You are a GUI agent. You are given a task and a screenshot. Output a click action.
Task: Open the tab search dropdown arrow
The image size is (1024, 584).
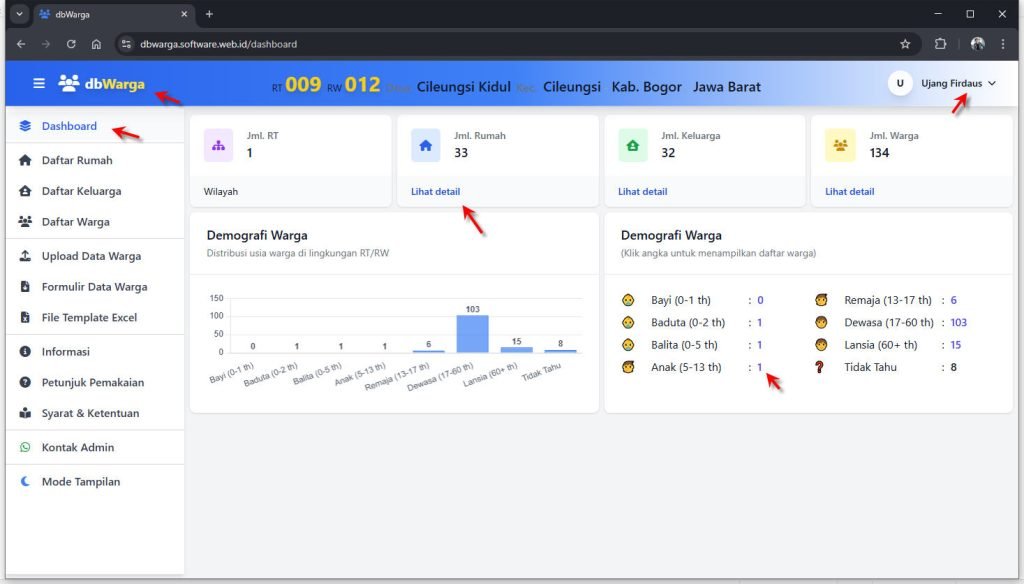(x=19, y=14)
